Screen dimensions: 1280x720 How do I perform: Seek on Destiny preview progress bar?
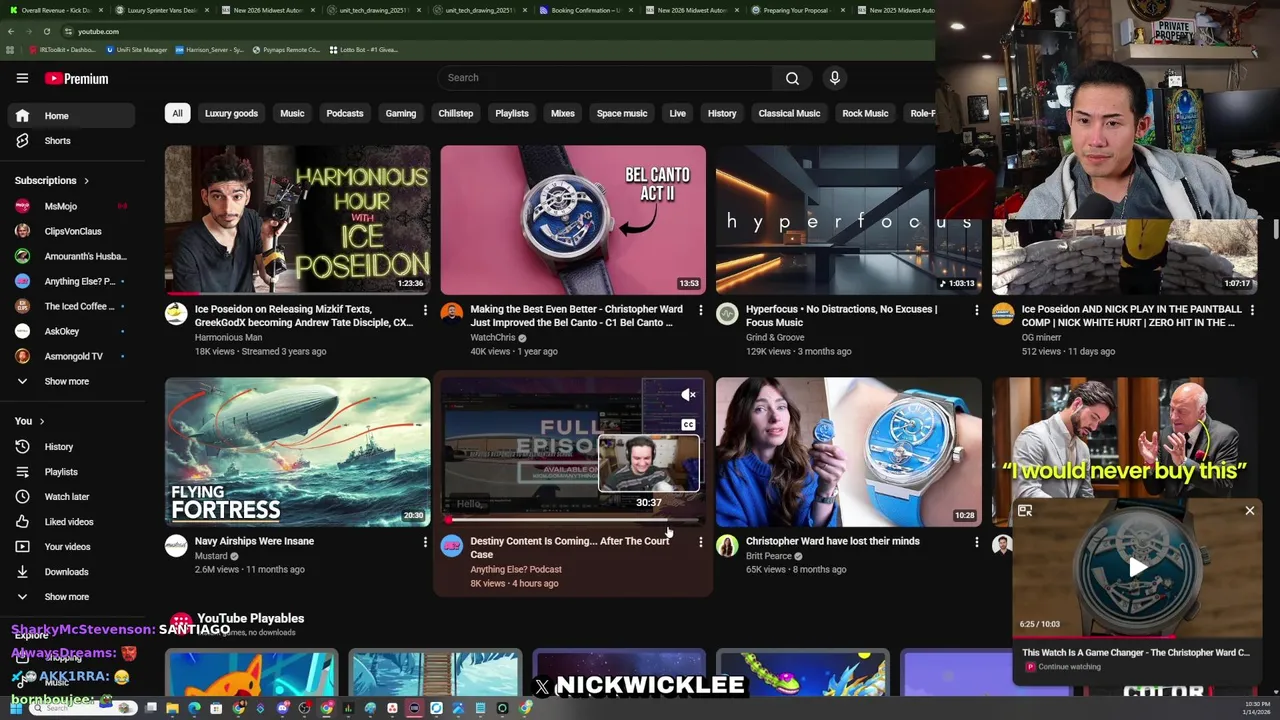[573, 520]
